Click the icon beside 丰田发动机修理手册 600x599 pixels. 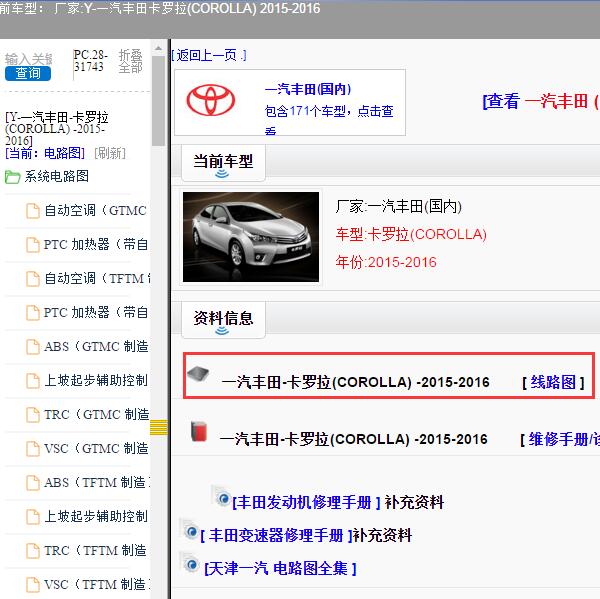(x=221, y=496)
